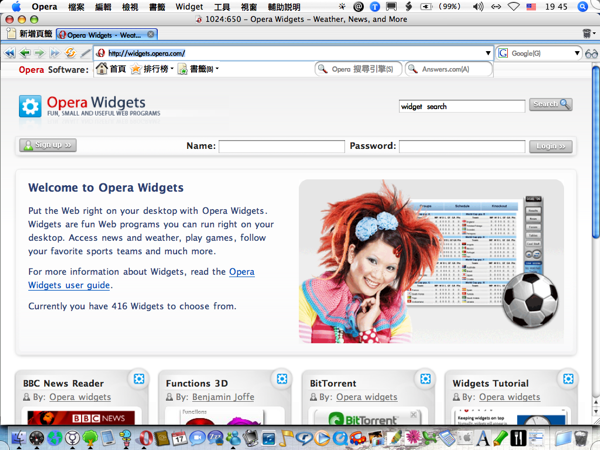Click the 新增頁籤 new tab button
The image size is (600, 450).
[x=29, y=34]
